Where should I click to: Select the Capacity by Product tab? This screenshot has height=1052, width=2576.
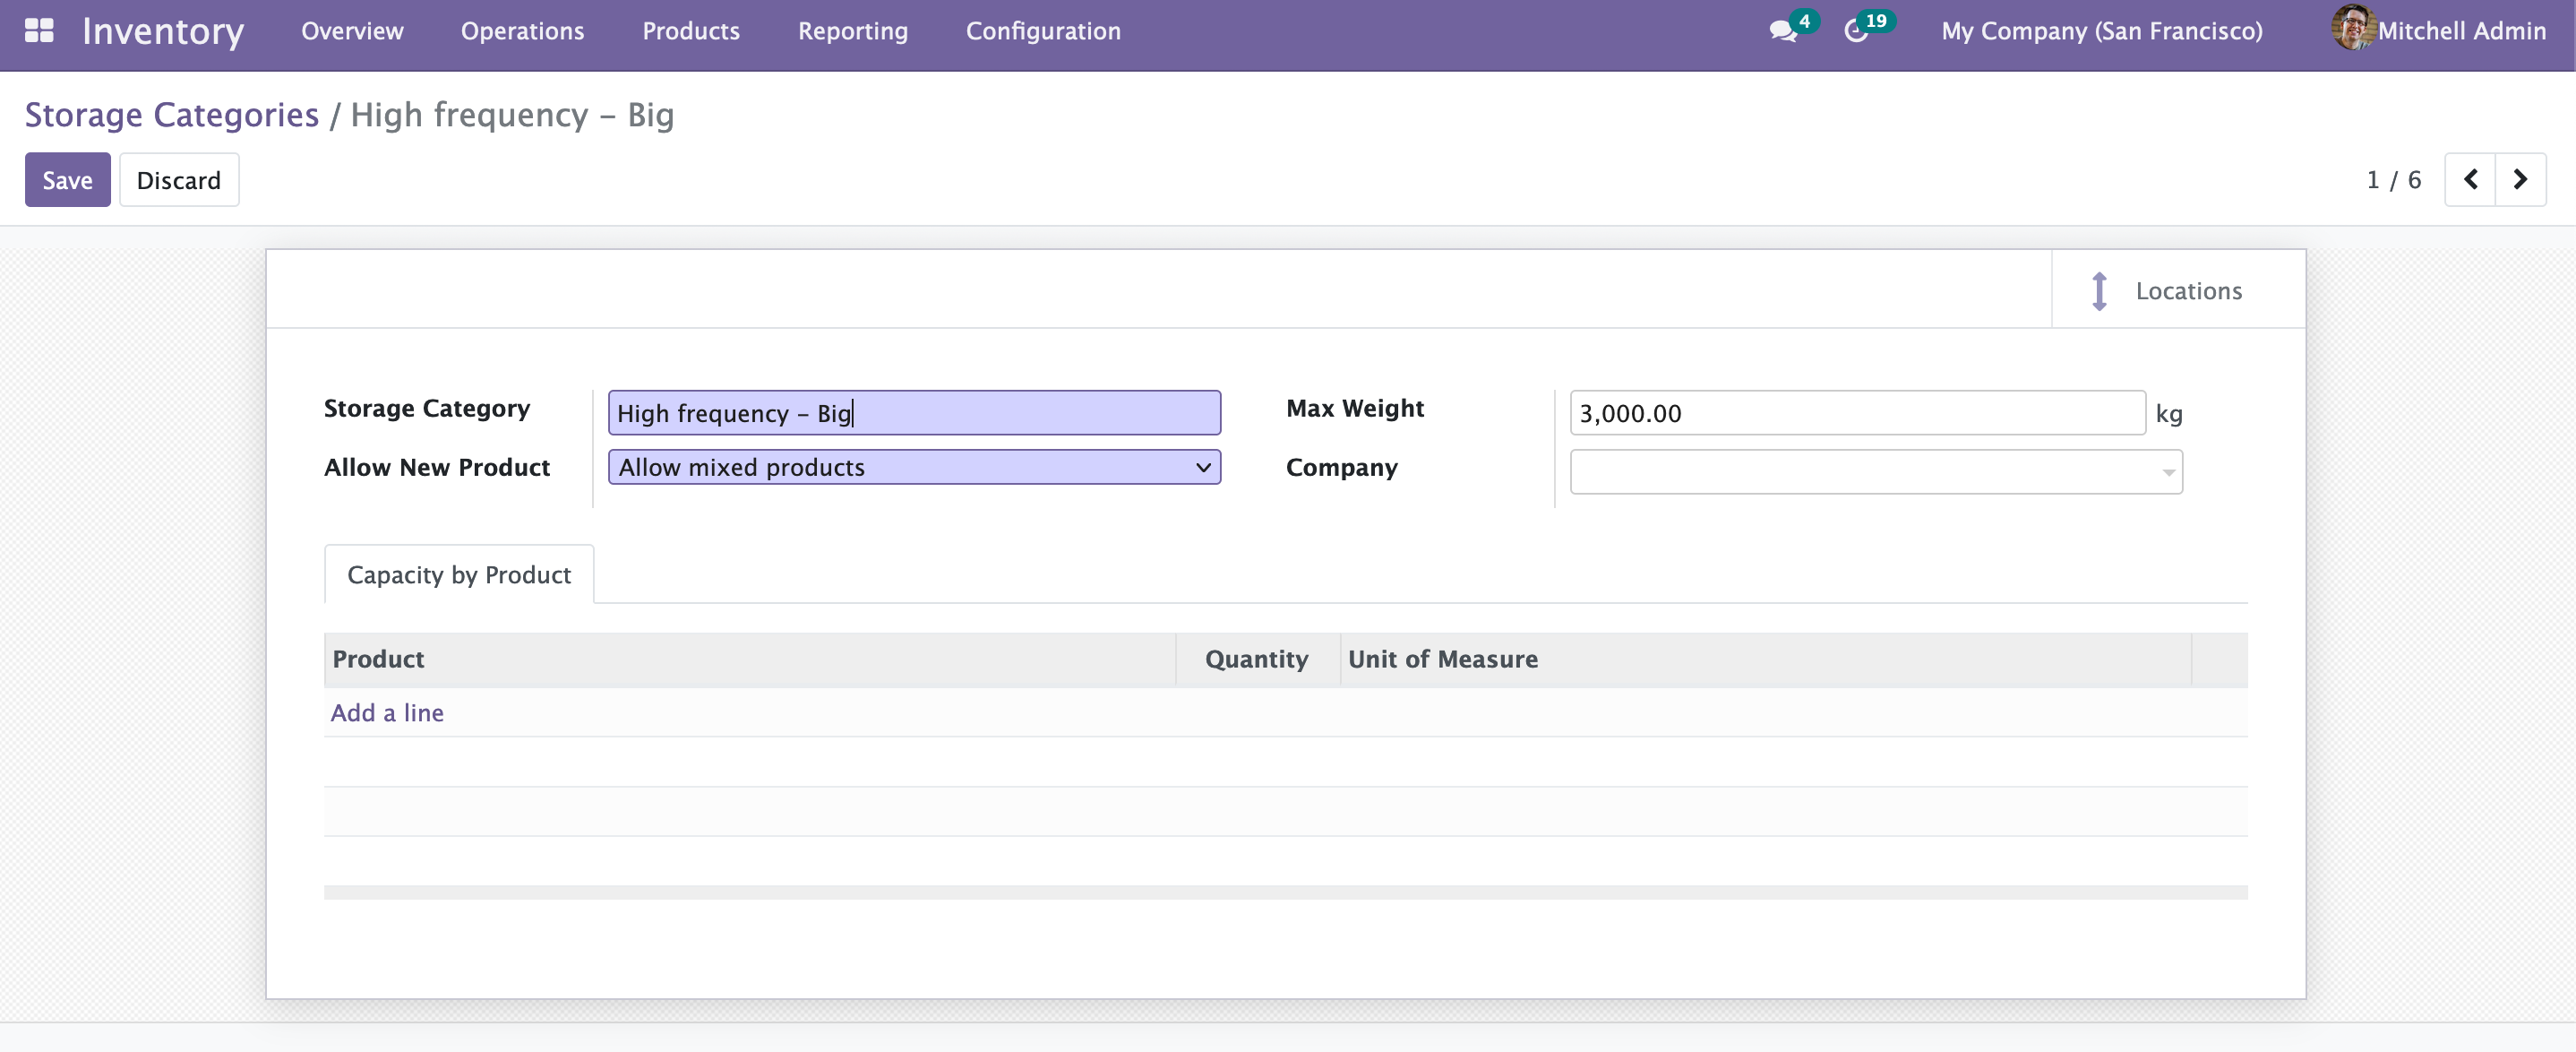click(x=459, y=574)
